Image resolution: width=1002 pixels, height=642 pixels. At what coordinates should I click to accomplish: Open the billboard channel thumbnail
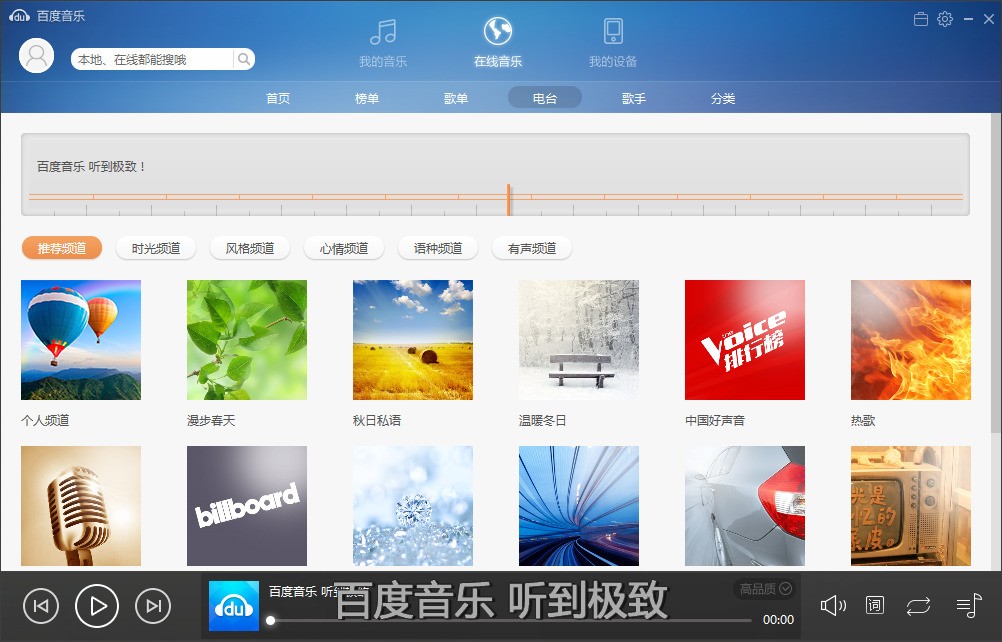pos(247,506)
